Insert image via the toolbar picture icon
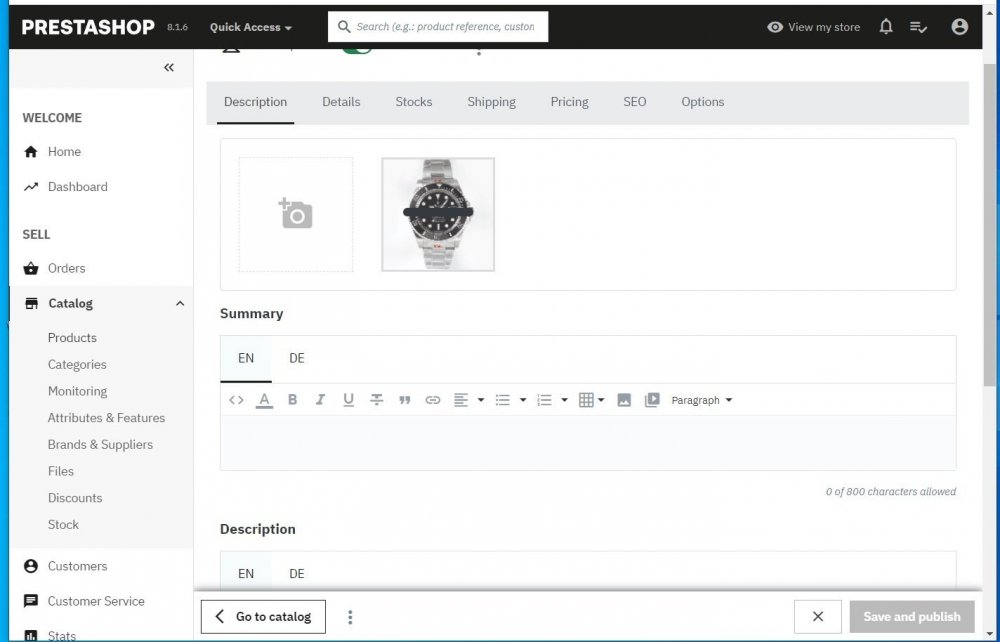Screen dimensions: 1000x642 point(624,400)
